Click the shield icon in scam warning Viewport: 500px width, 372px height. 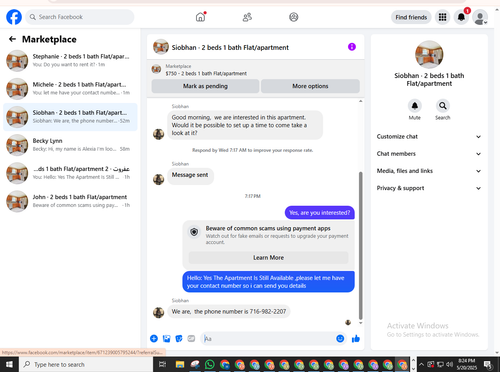coord(194,232)
